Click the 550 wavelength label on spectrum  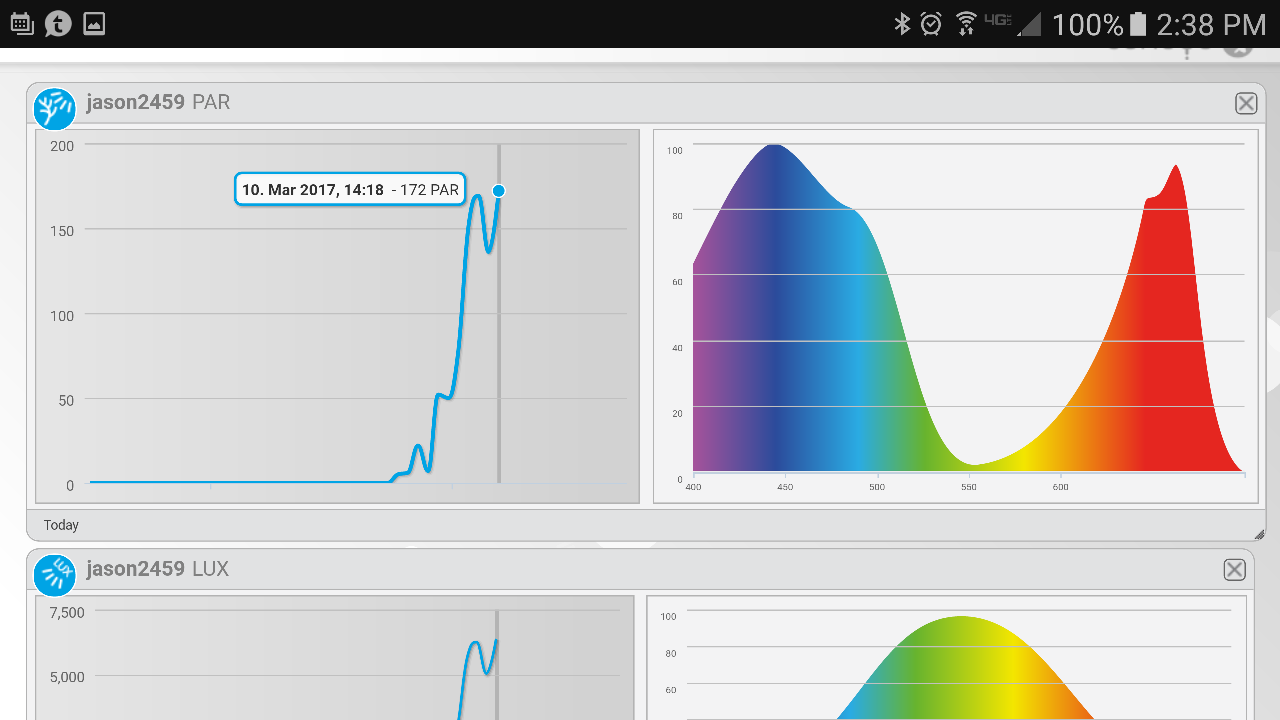(969, 487)
